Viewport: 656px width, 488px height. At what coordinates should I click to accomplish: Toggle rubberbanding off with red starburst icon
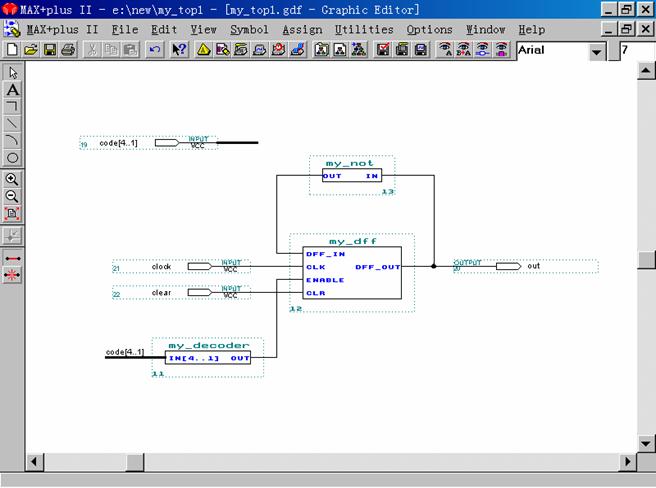point(12,275)
